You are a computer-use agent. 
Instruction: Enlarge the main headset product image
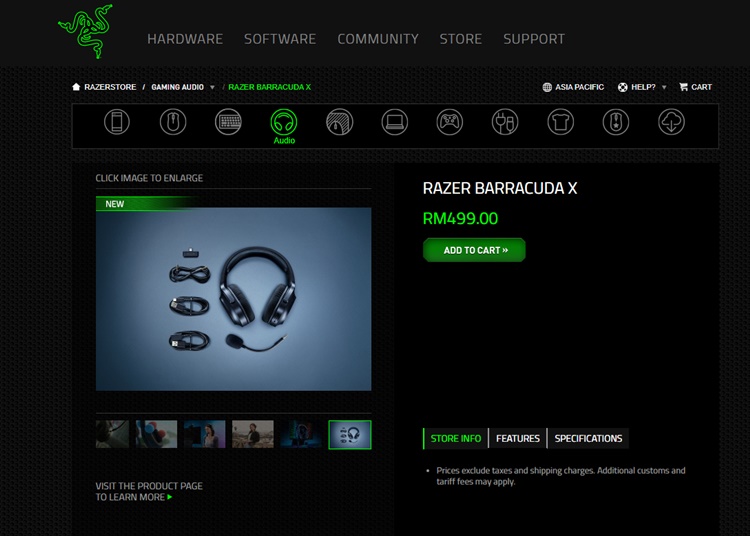(233, 299)
